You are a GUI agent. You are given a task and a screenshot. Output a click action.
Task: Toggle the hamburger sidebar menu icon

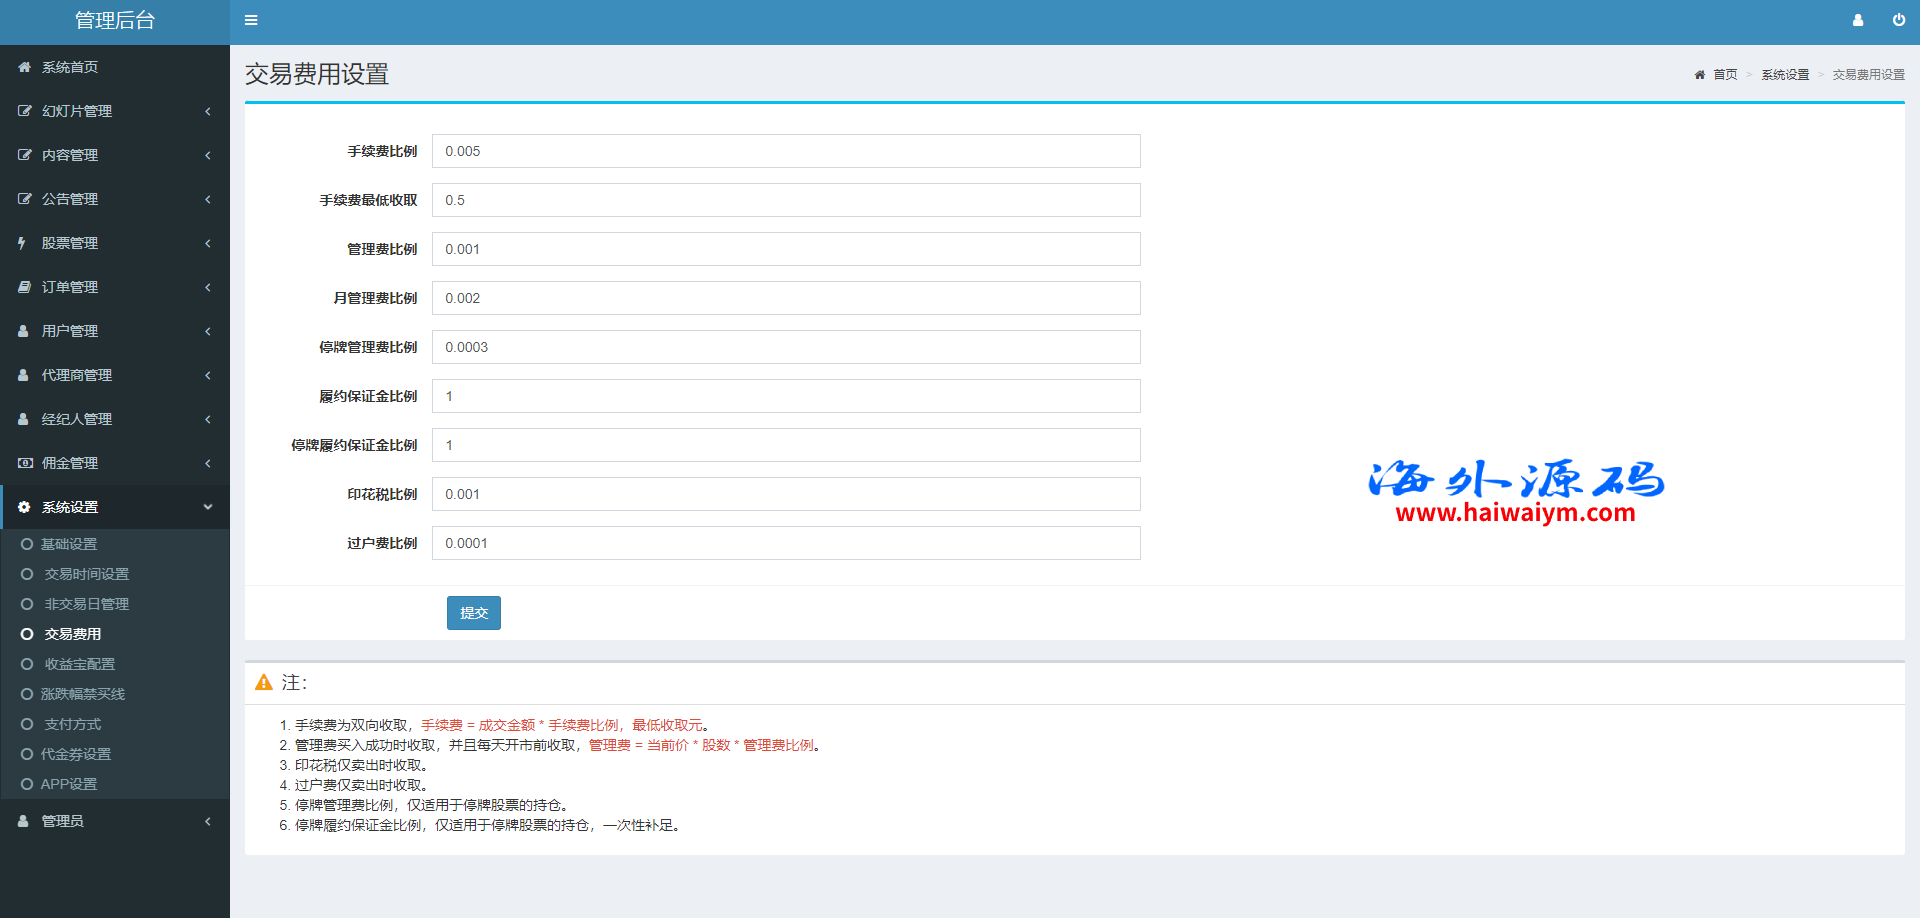tap(251, 20)
